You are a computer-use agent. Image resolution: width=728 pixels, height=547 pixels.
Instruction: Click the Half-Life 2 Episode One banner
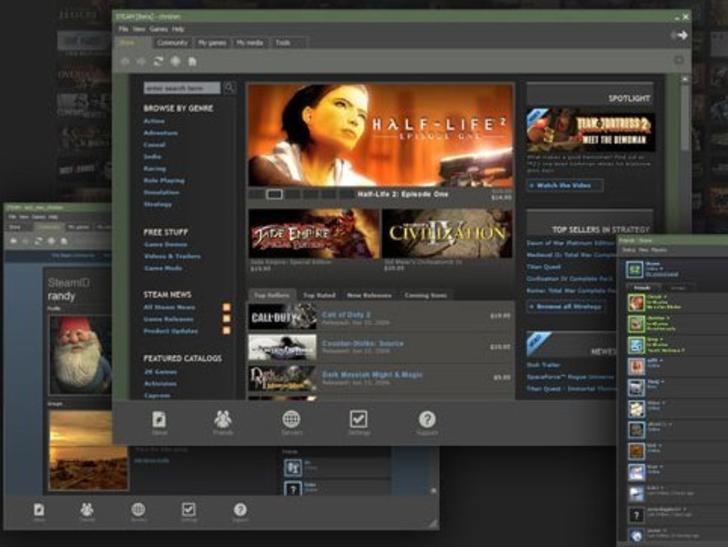tap(380, 135)
